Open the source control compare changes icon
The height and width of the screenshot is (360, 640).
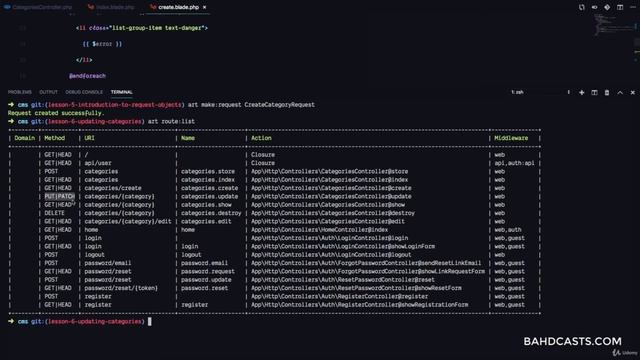582,7
